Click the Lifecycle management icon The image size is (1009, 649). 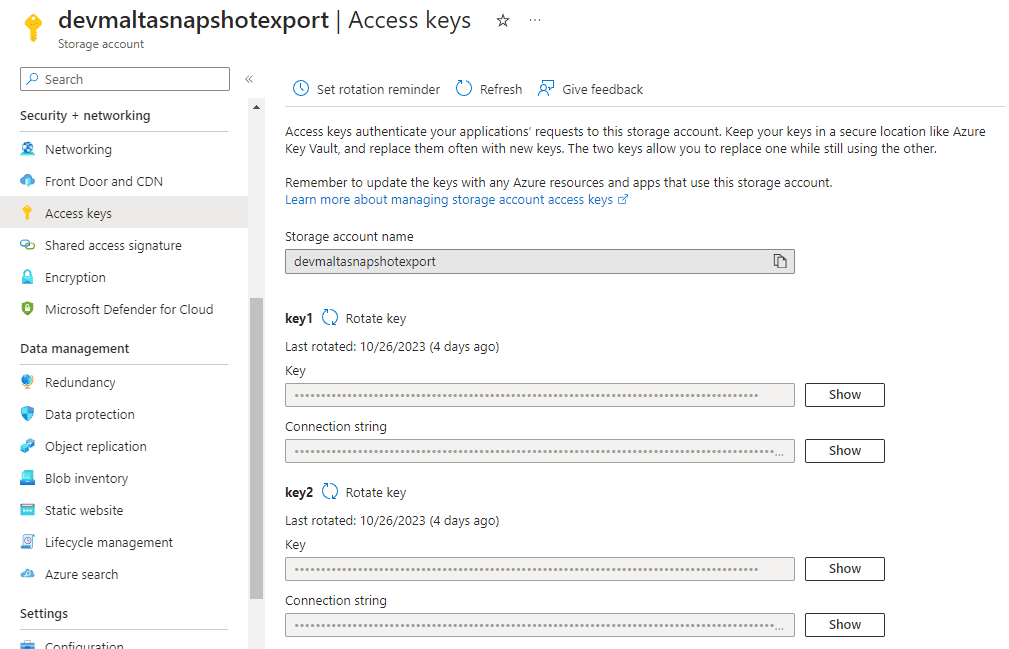28,542
